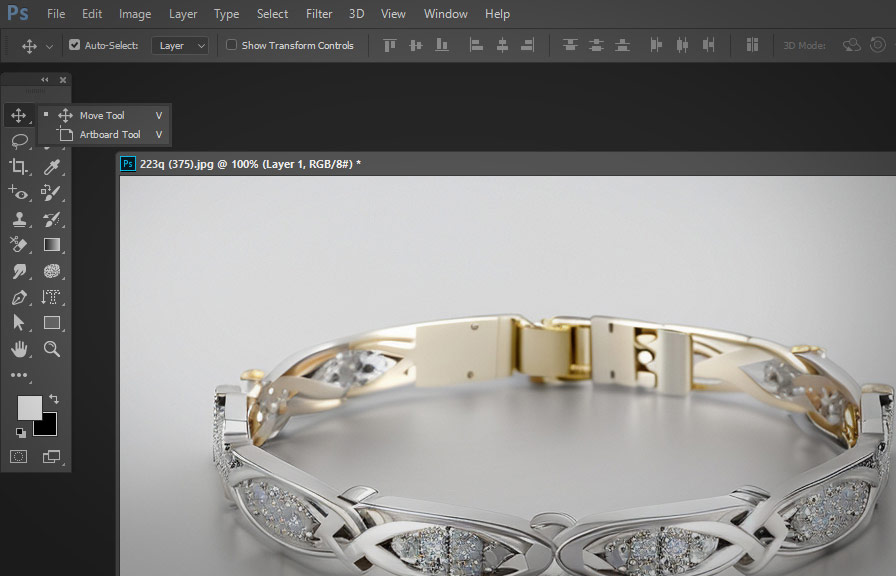896x576 pixels.
Task: Select the Brush tool
Action: click(52, 192)
